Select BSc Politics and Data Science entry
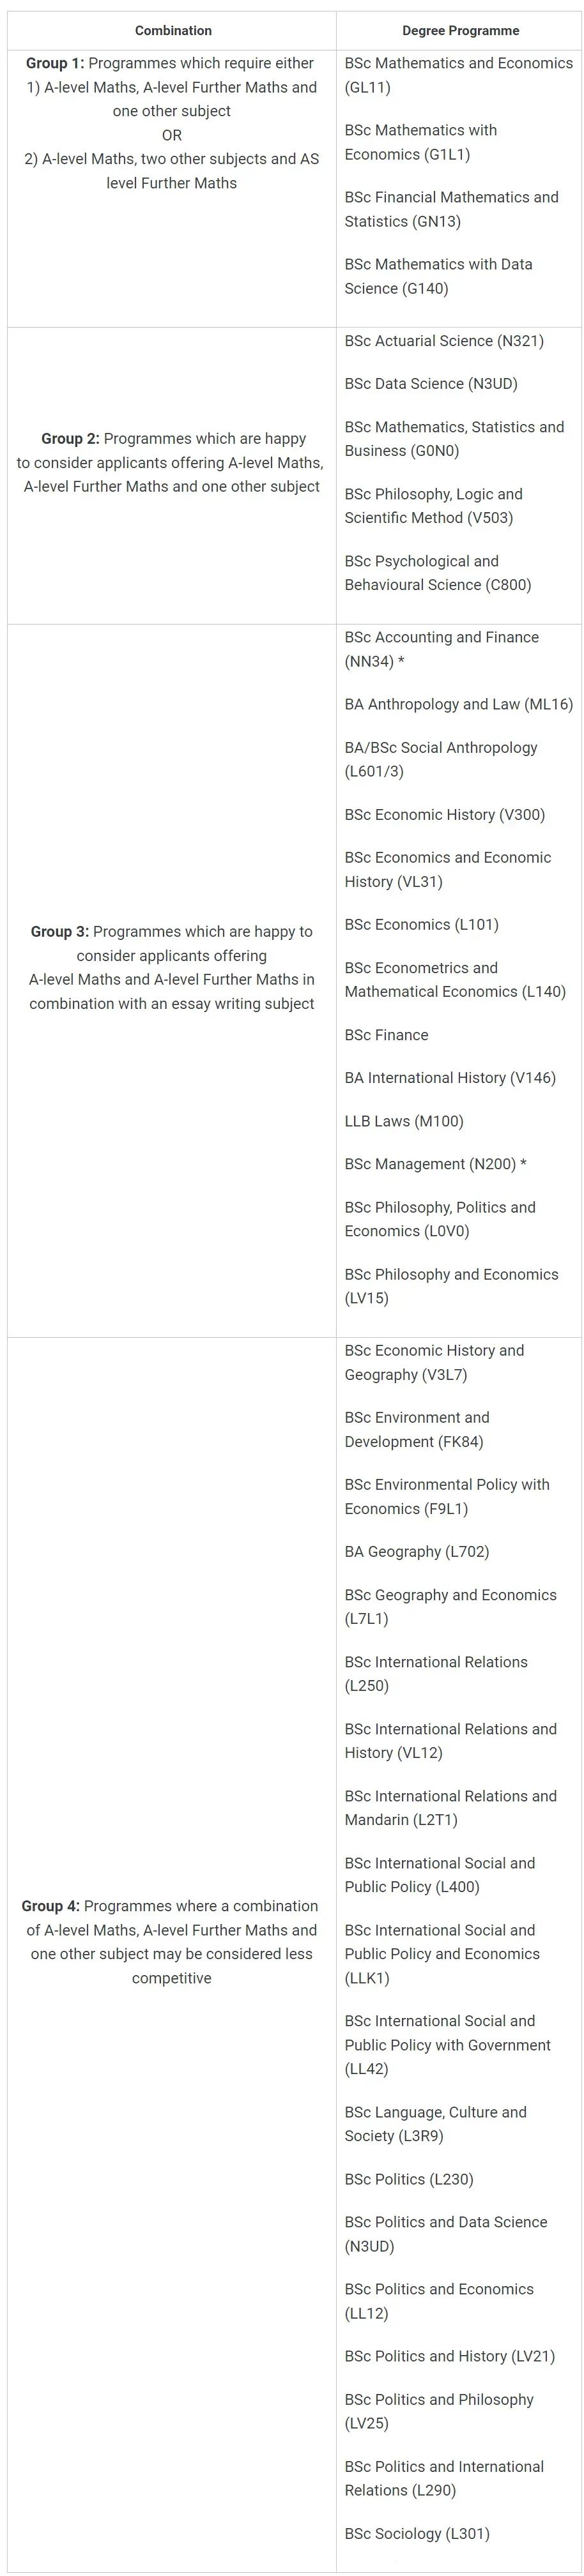584x2576 pixels. point(446,2235)
